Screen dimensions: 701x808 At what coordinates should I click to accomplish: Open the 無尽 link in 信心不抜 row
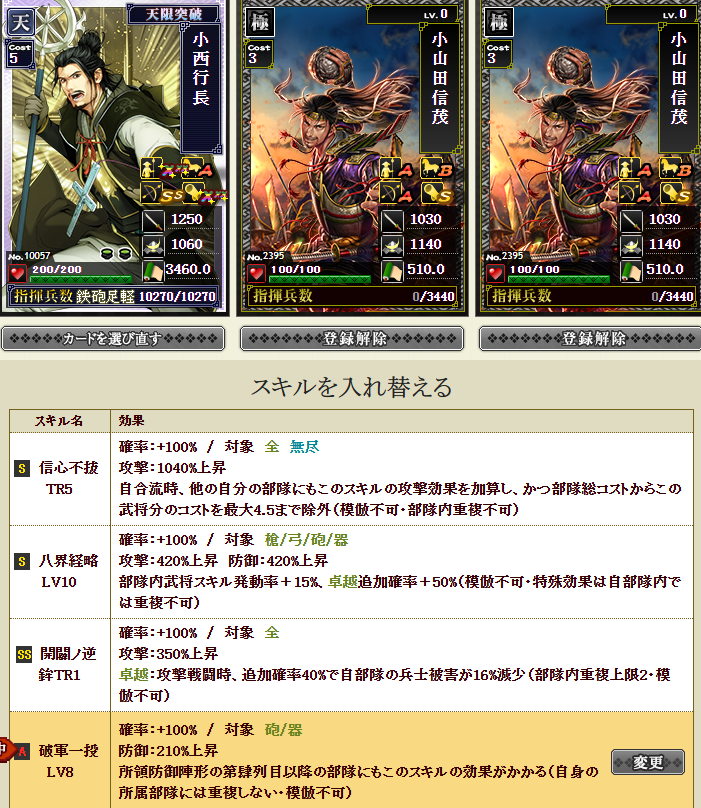[x=304, y=447]
